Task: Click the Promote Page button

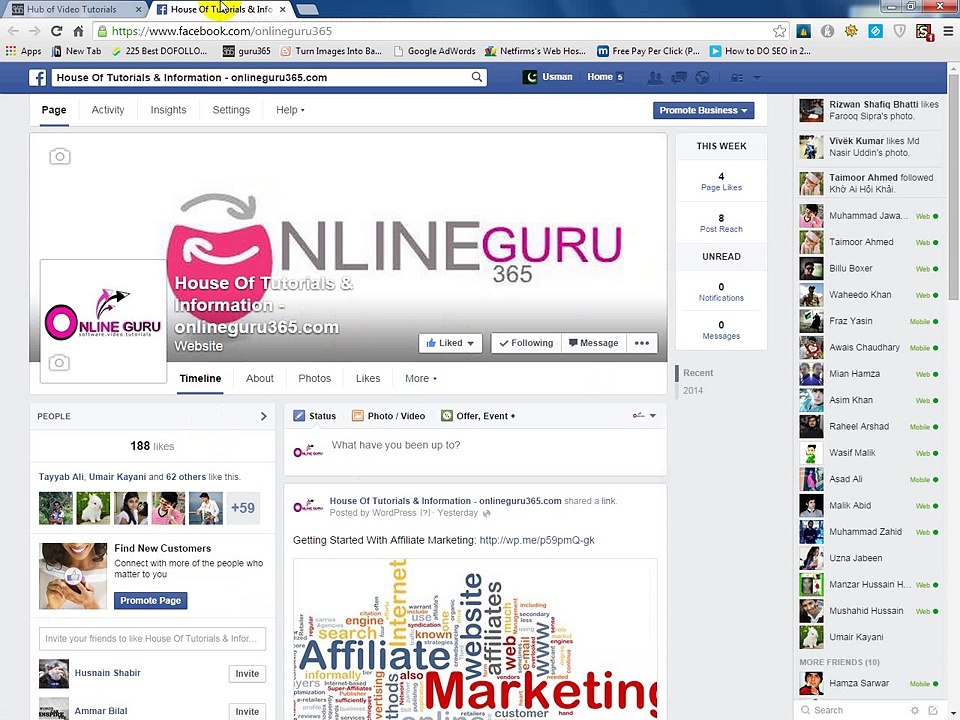Action: [151, 601]
